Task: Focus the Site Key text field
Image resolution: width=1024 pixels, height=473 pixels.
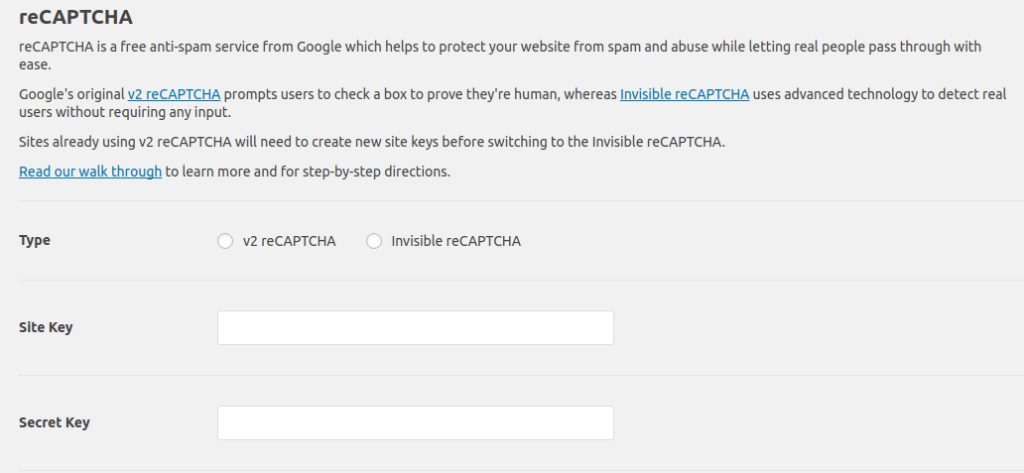Action: 415,328
